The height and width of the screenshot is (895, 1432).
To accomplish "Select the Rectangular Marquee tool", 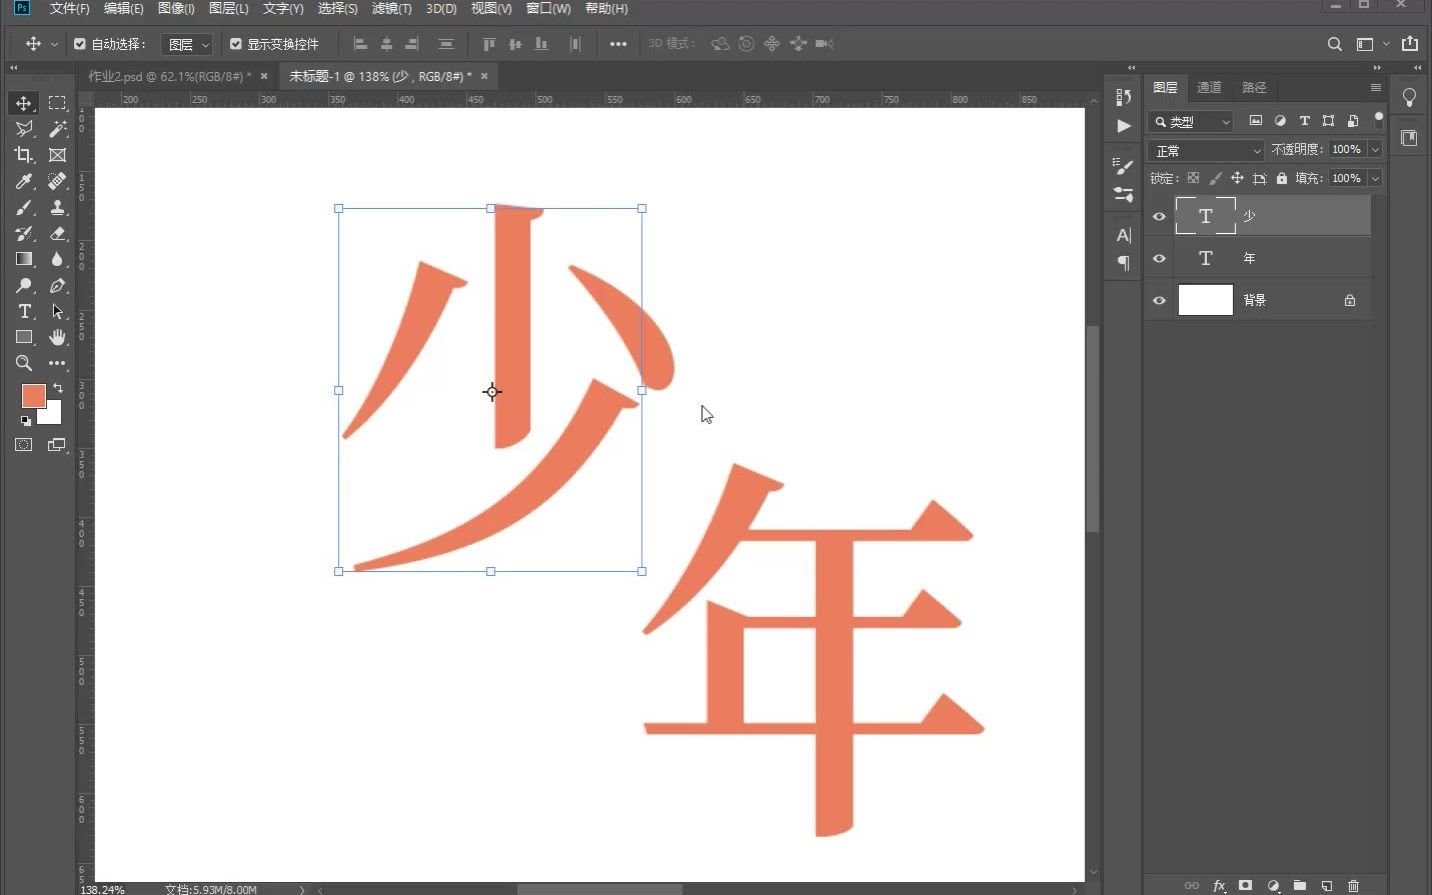I will (57, 103).
